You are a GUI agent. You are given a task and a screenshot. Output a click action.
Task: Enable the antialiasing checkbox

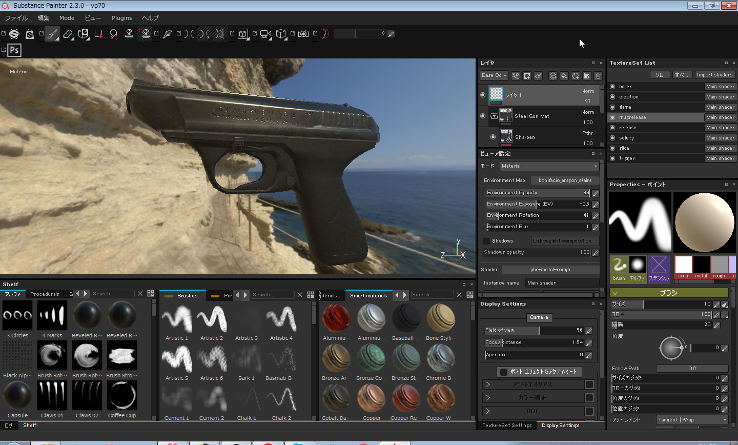click(589, 384)
